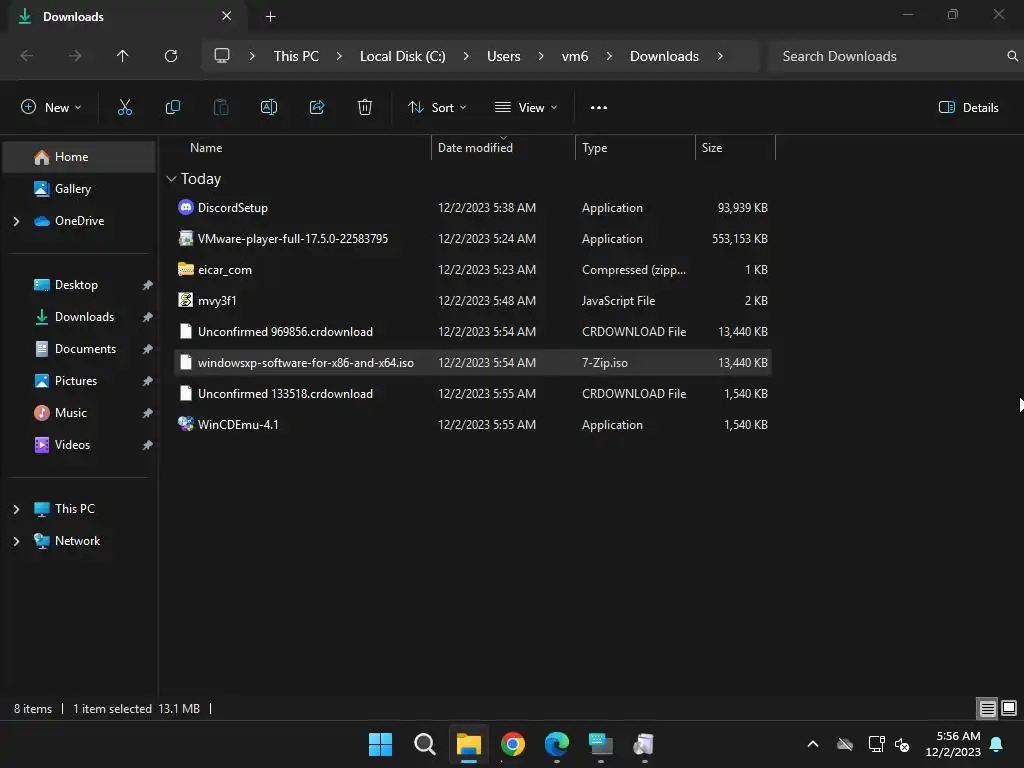
Task: Select the eicar_com zipped folder
Action: [473, 270]
